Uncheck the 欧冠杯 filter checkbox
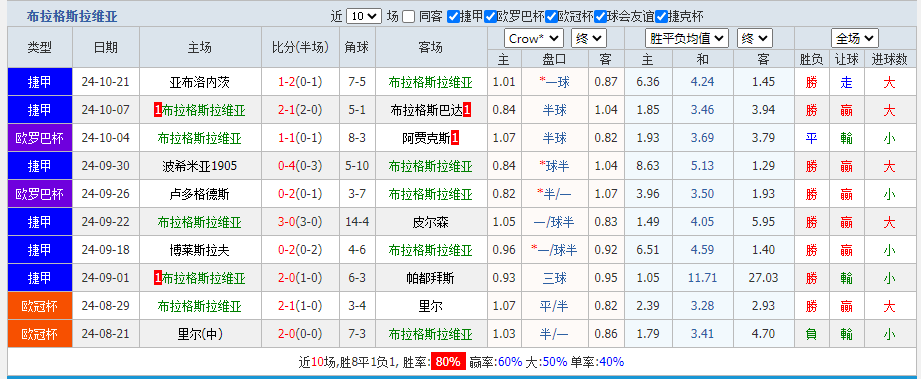Image resolution: width=921 pixels, height=379 pixels. click(x=551, y=16)
